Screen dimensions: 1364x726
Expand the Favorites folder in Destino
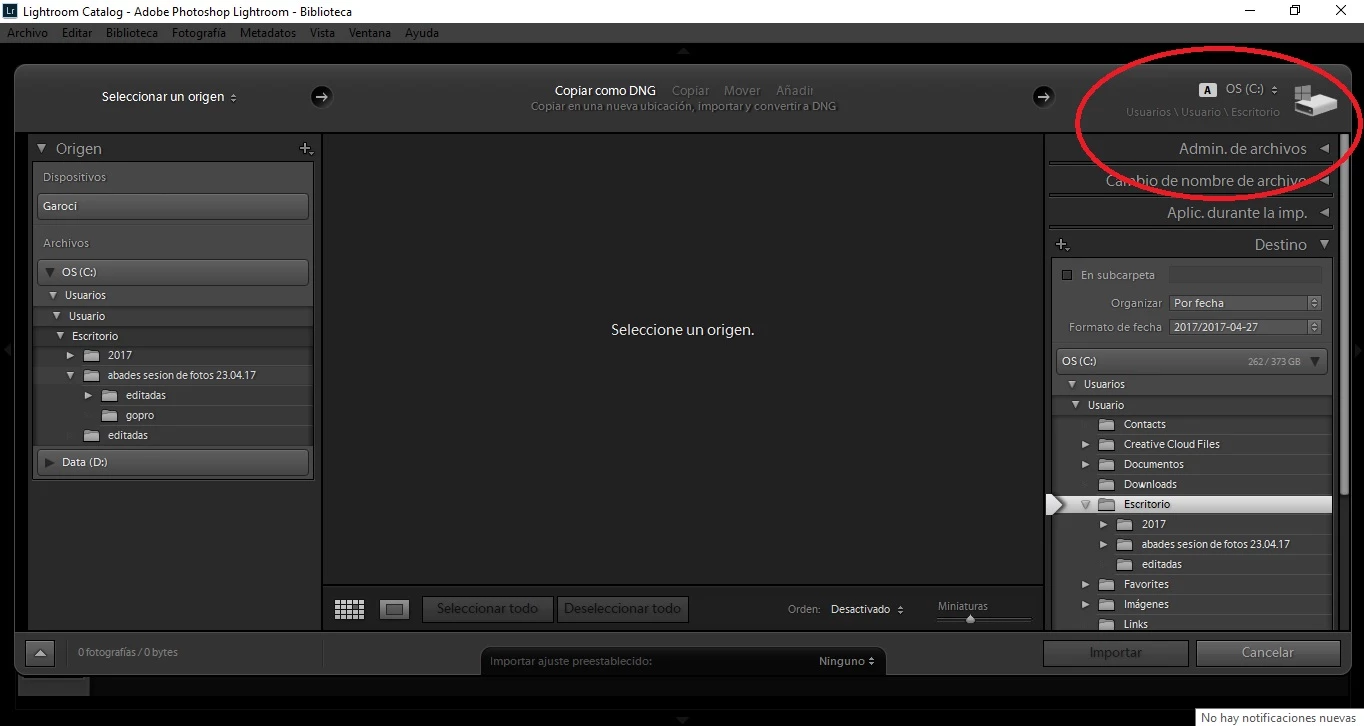pos(1085,584)
